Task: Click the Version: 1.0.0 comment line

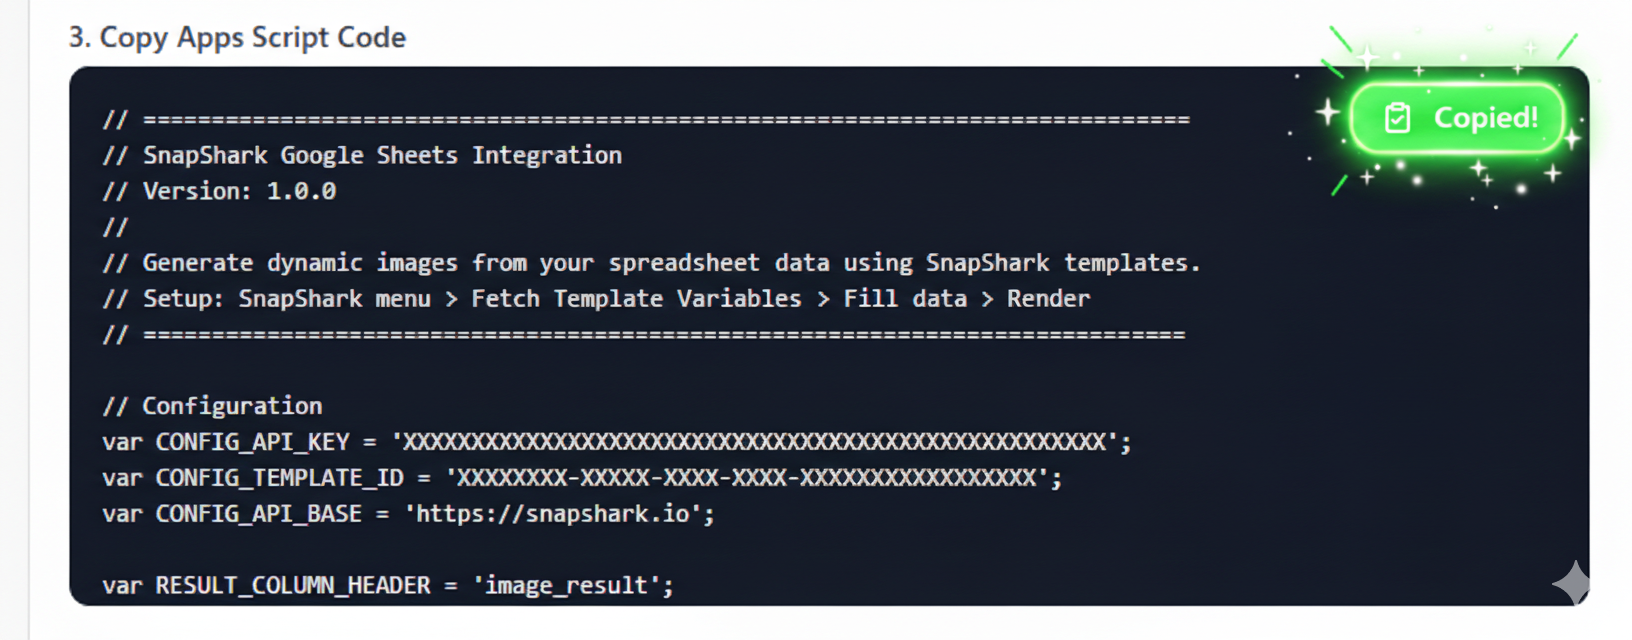Action: click(x=219, y=190)
